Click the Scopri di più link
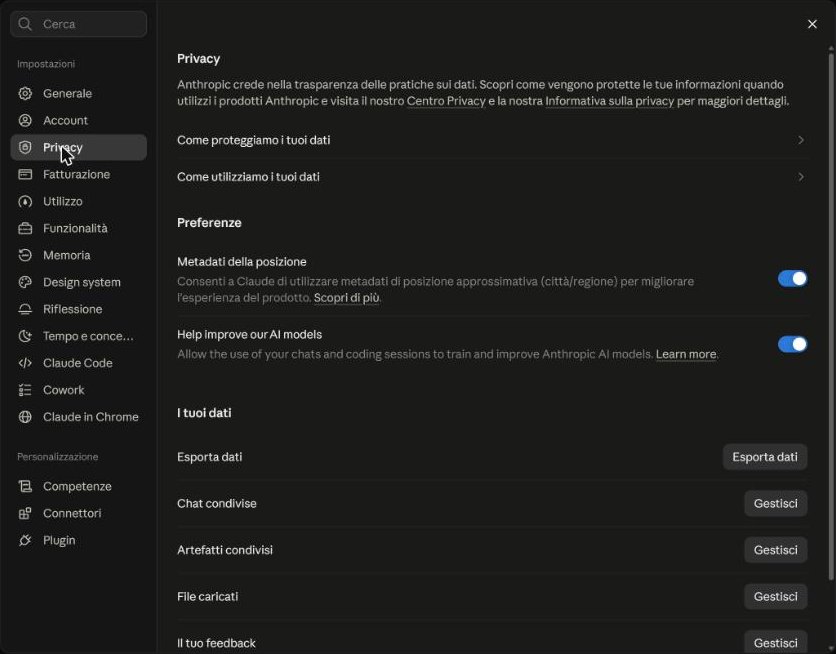The width and height of the screenshot is (836, 654). [346, 298]
